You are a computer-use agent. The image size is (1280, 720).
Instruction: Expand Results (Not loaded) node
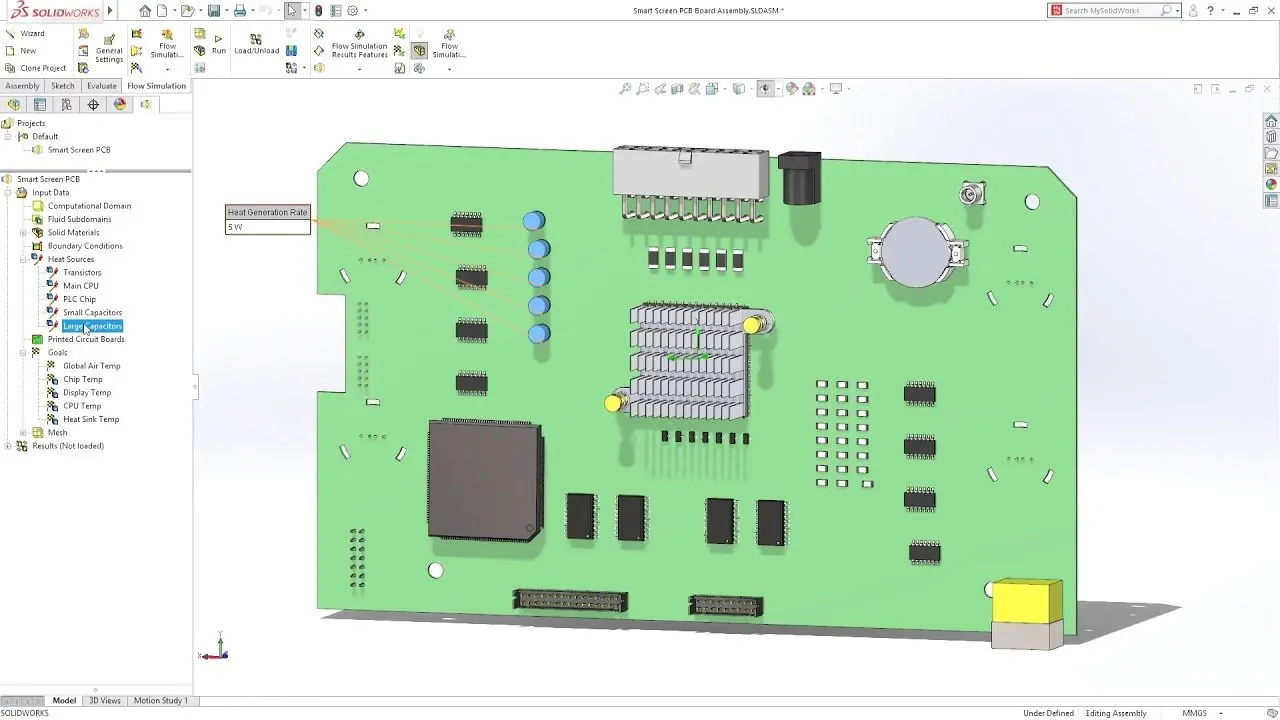pyautogui.click(x=9, y=446)
